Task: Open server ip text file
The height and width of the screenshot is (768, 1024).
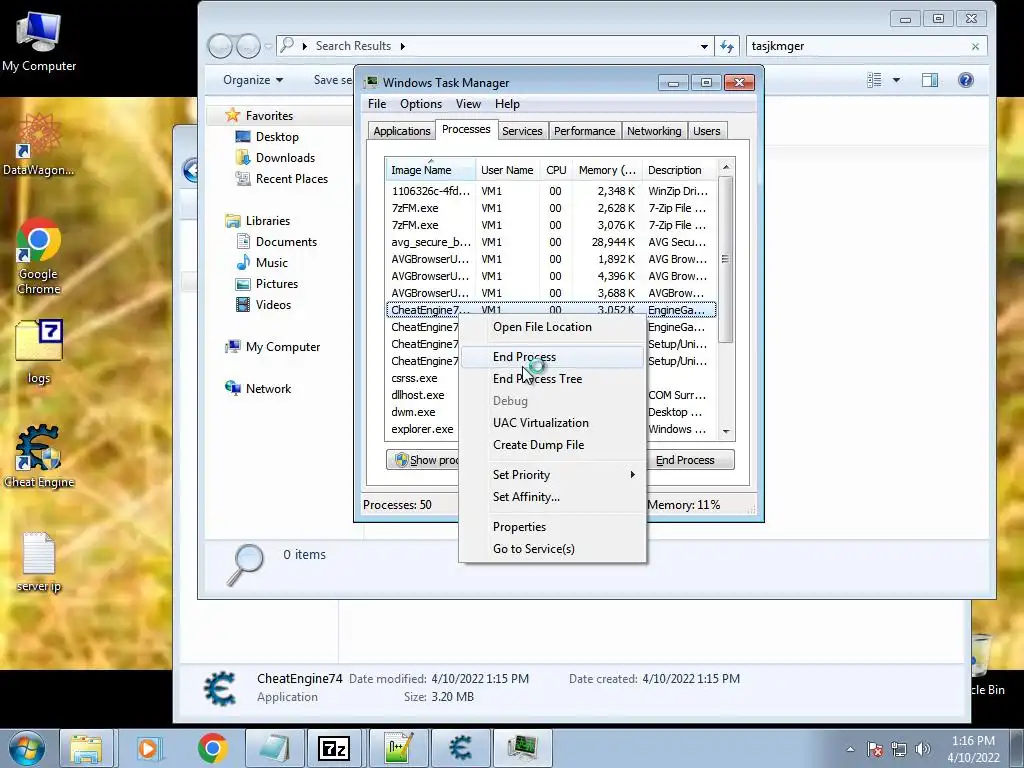Action: [x=39, y=562]
